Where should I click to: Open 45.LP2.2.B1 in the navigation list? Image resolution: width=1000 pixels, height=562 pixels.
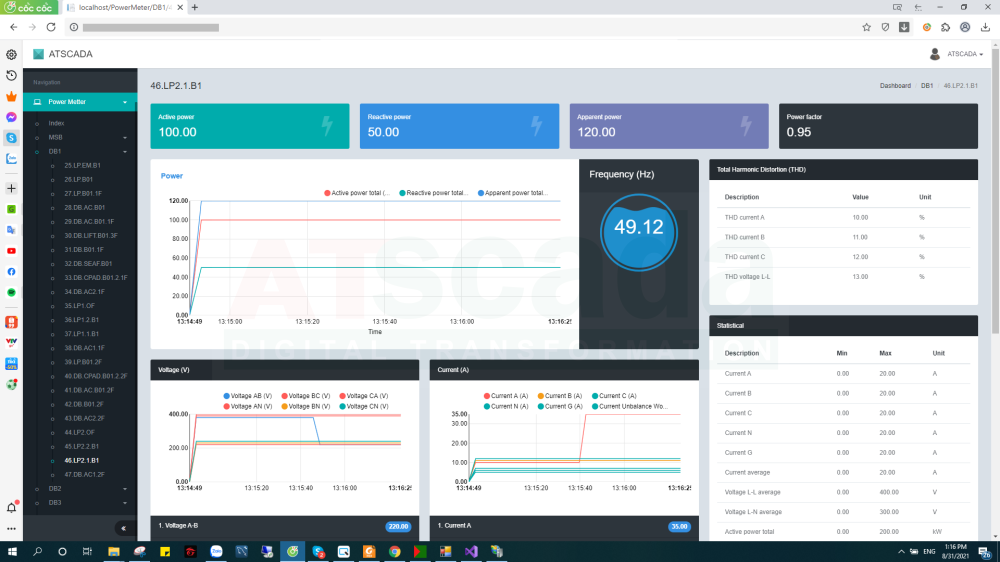(x=81, y=446)
